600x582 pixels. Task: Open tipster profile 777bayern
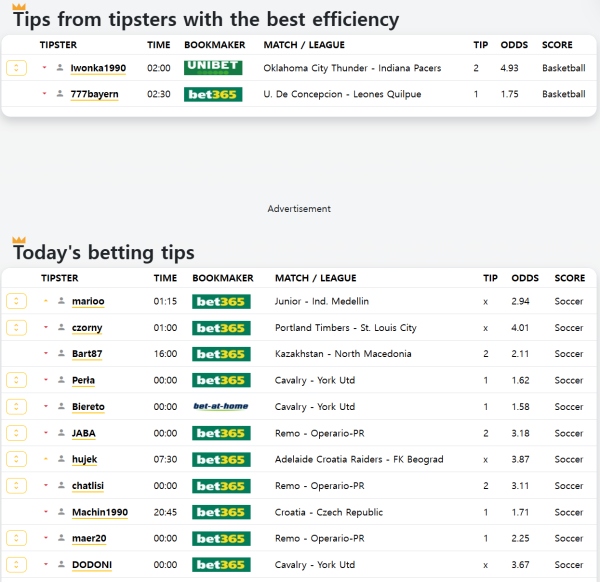tap(94, 94)
